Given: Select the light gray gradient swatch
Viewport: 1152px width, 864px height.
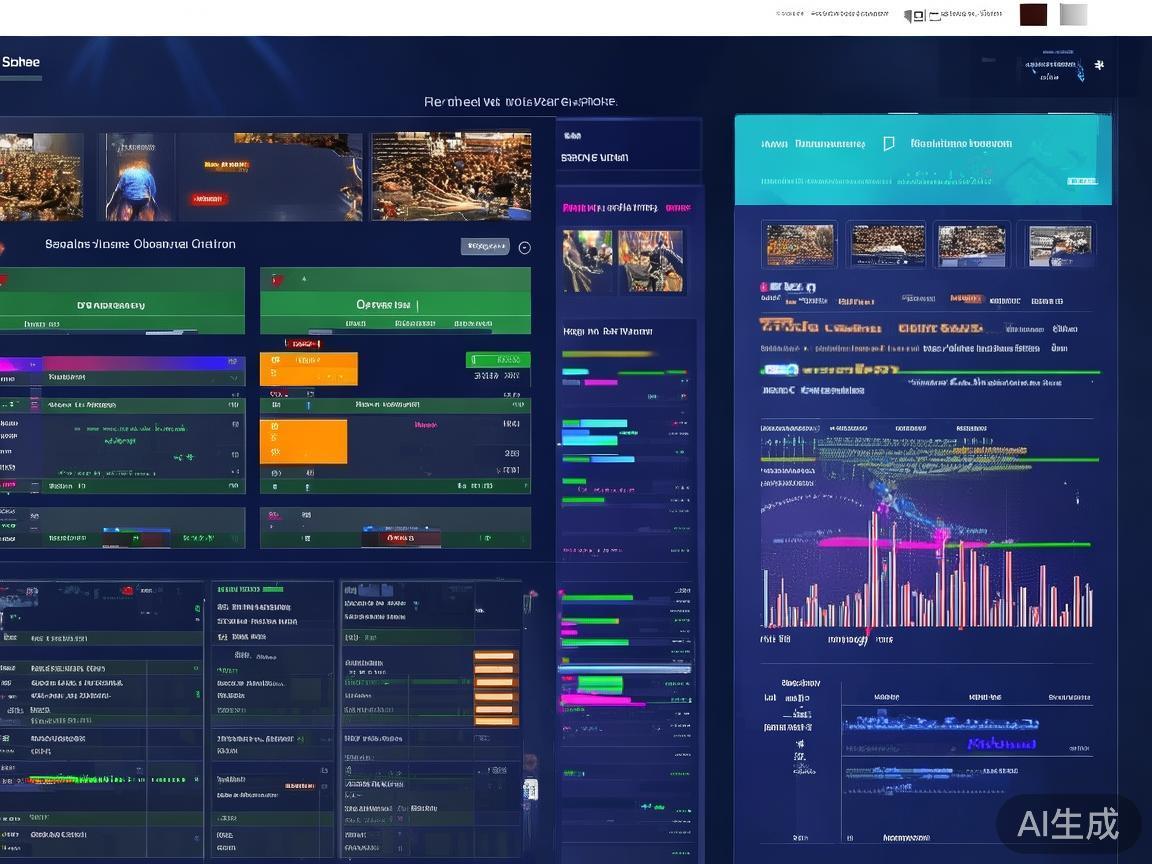Looking at the screenshot, I should (1073, 15).
